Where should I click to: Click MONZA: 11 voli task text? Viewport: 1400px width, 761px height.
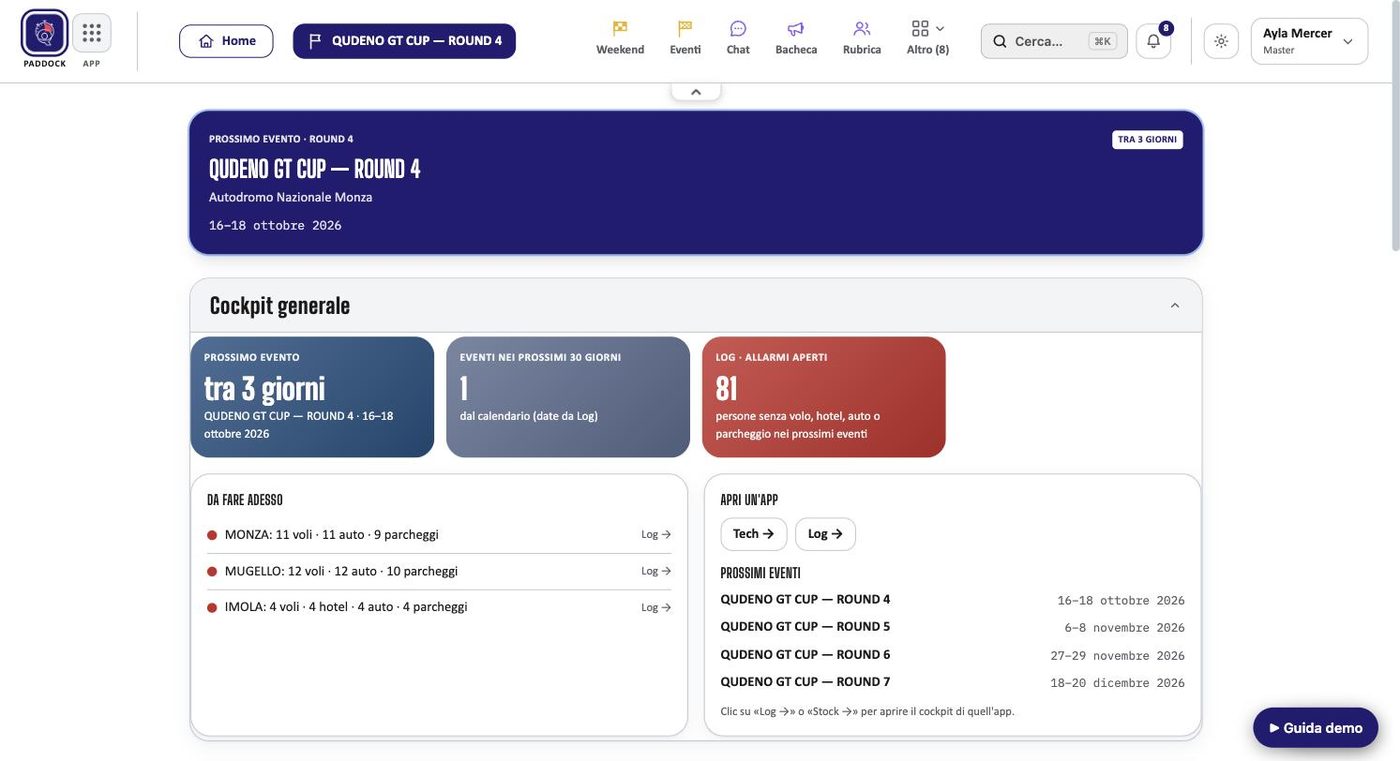(331, 535)
